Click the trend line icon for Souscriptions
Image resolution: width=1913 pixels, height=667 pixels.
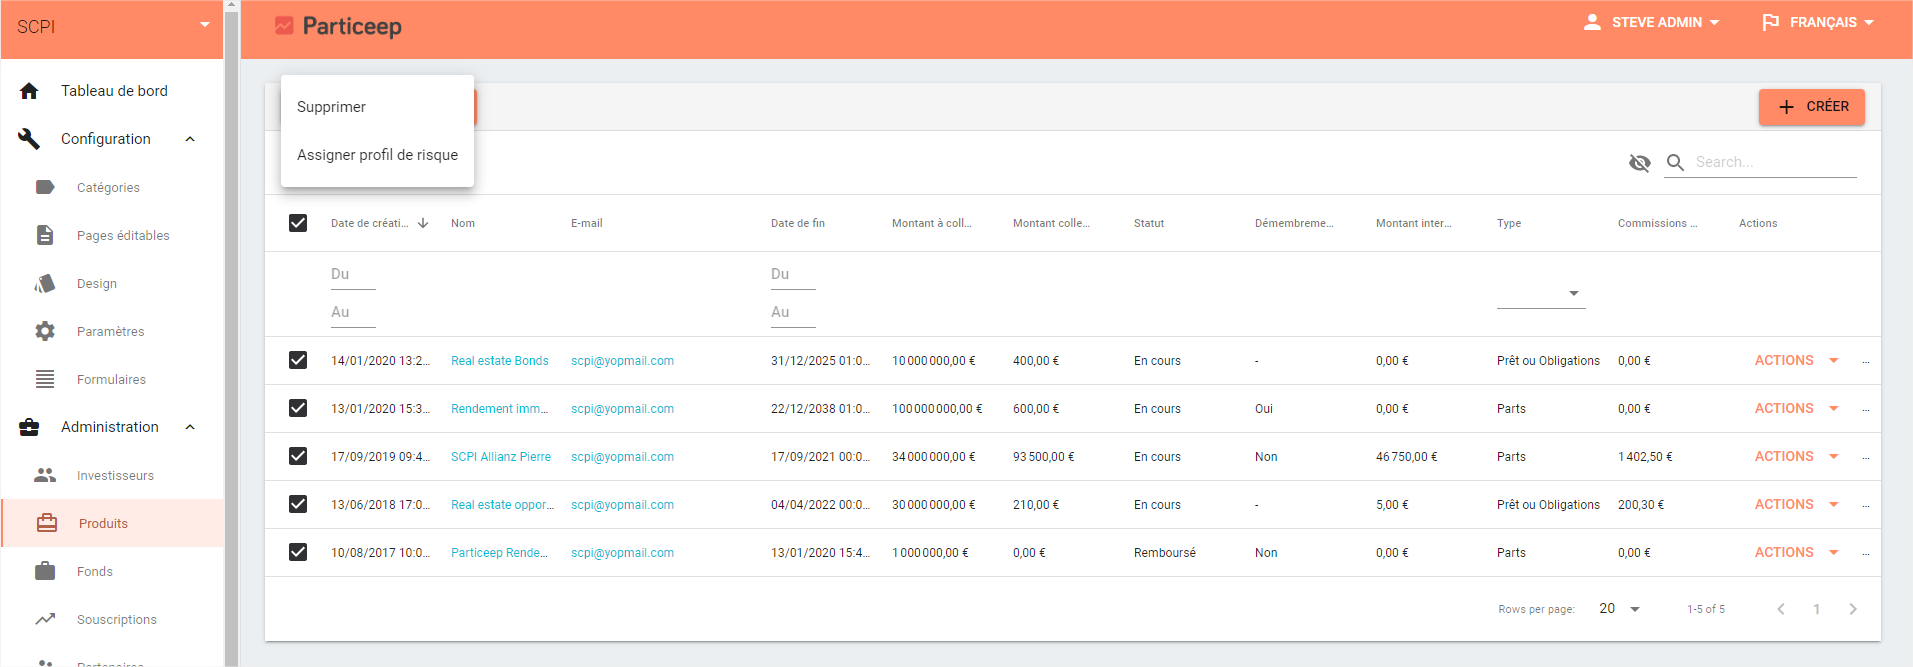point(45,619)
